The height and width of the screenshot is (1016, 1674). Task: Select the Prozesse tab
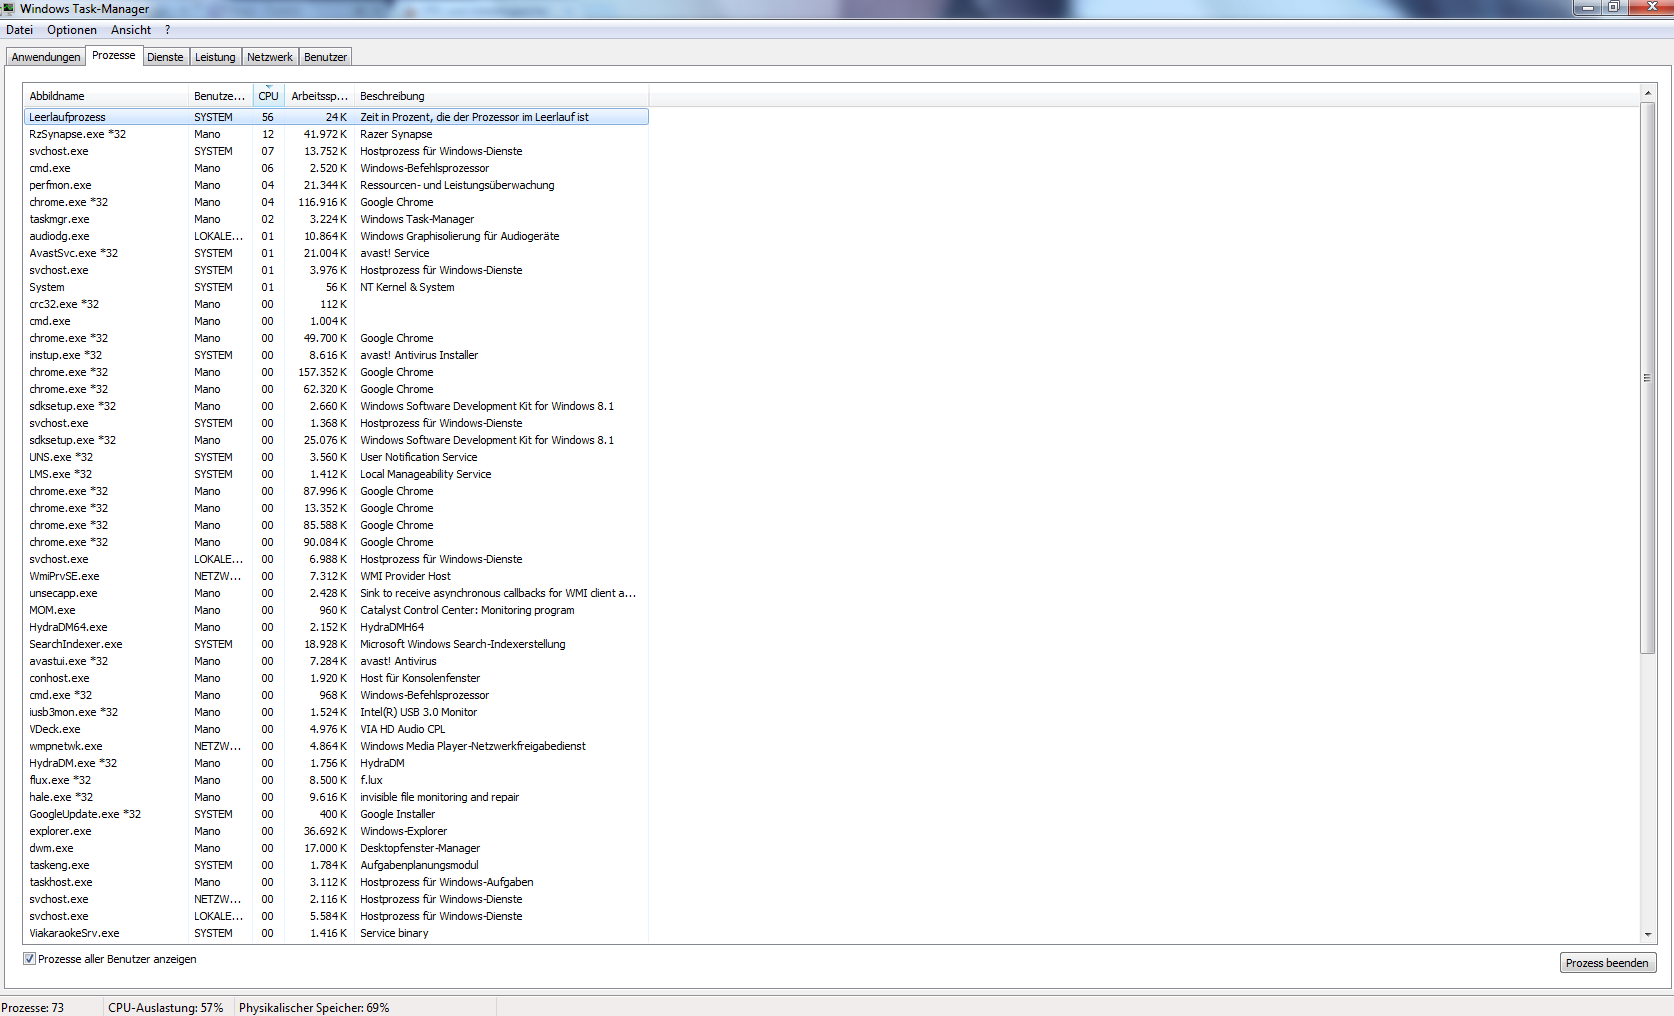tap(114, 56)
